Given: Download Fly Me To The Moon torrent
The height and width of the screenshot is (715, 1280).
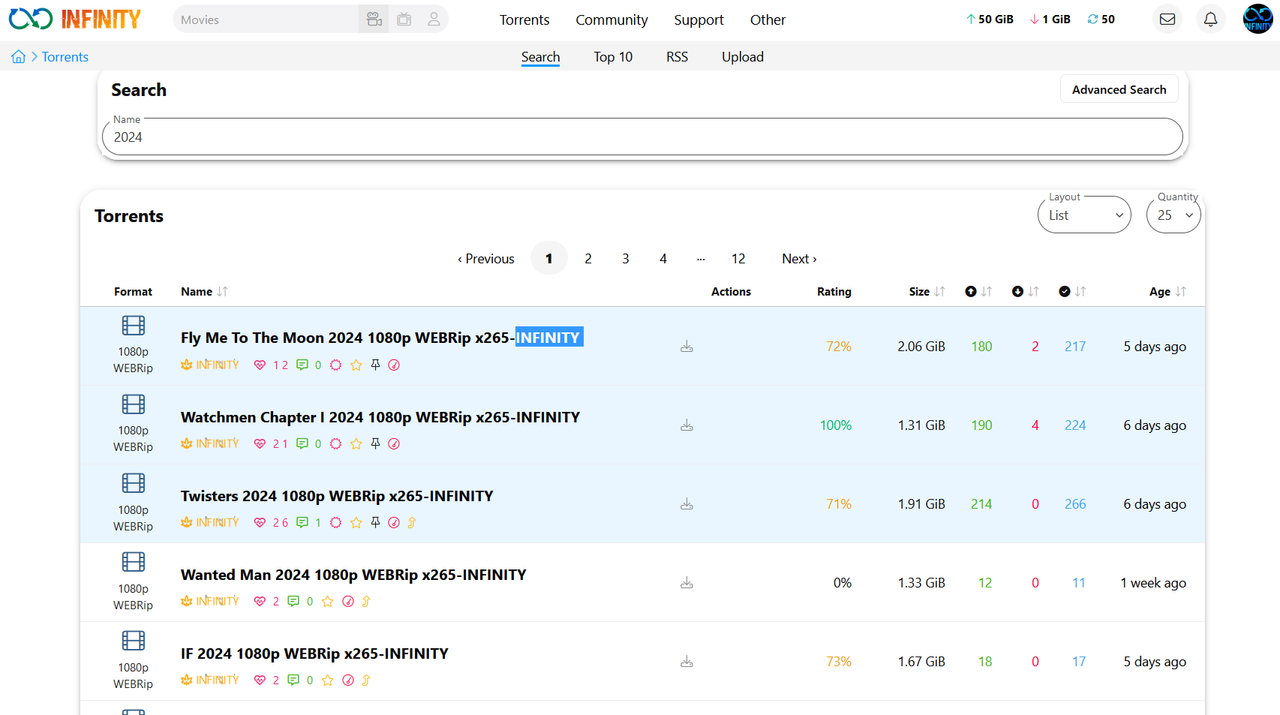Looking at the screenshot, I should 687,347.
